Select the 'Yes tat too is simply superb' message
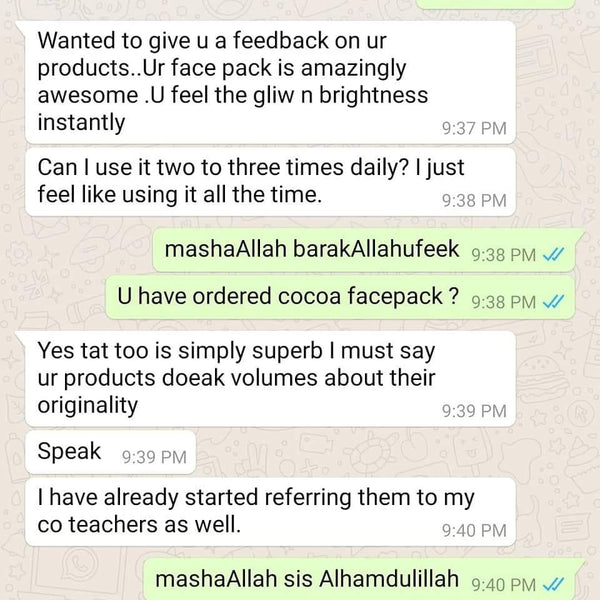The height and width of the screenshot is (600, 600). click(x=270, y=379)
